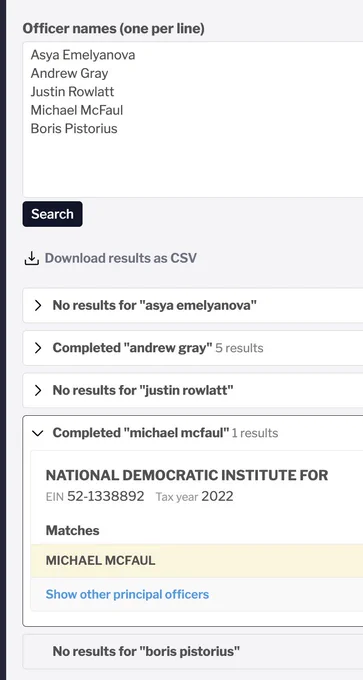The image size is (363, 680).
Task: Click the NATIONAL DEMOCRATIC INSTITUTE FOR heading
Action: click(187, 475)
